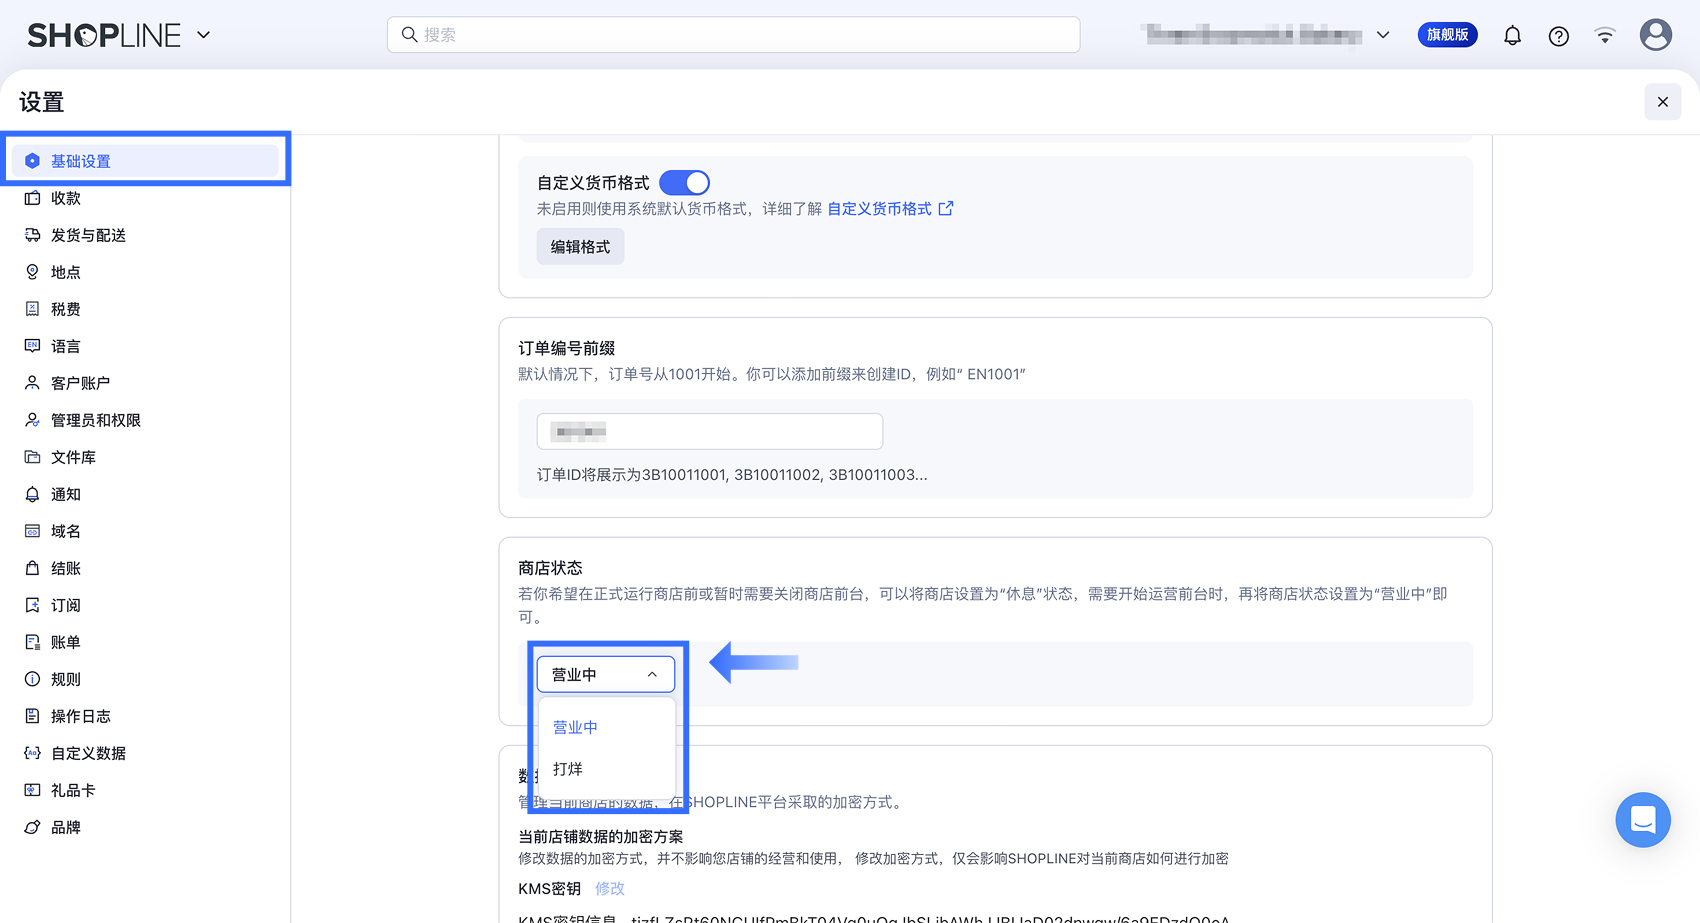Choose 营业中 option in the dropdown list
This screenshot has height=923, width=1700.
[x=575, y=727]
